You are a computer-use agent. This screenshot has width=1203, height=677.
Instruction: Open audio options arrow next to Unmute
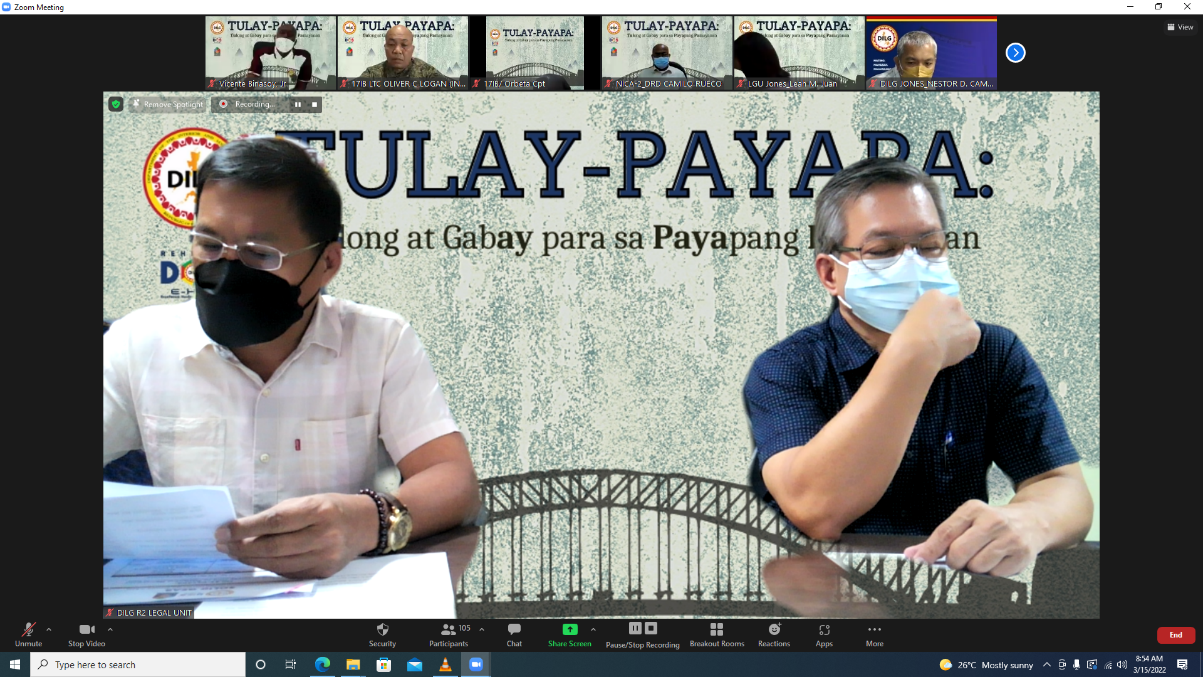pyautogui.click(x=49, y=629)
